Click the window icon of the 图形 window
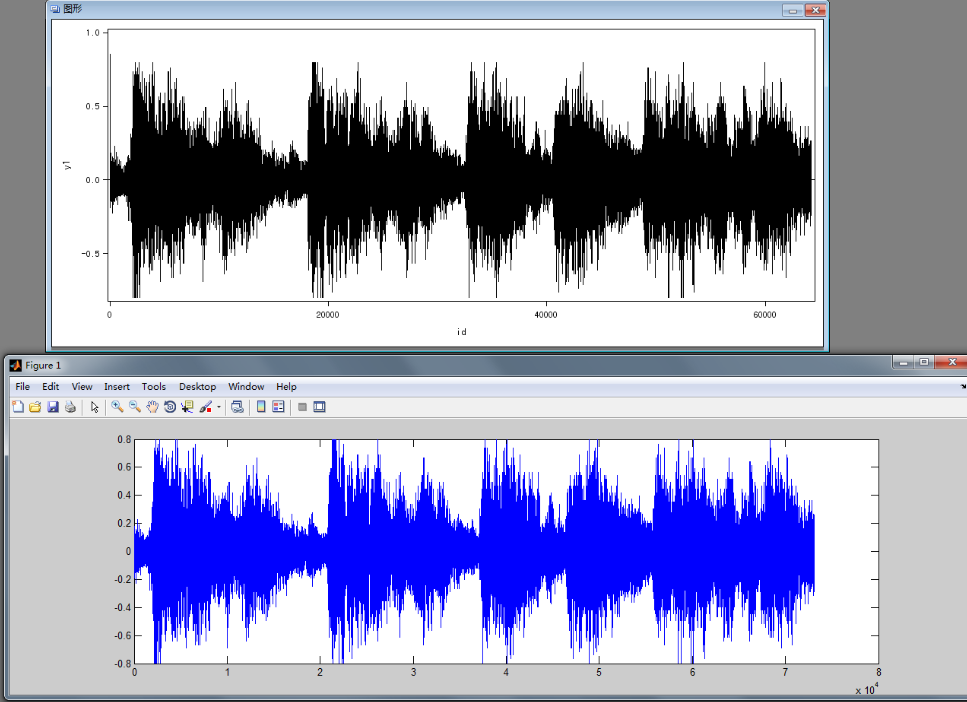 coord(56,9)
